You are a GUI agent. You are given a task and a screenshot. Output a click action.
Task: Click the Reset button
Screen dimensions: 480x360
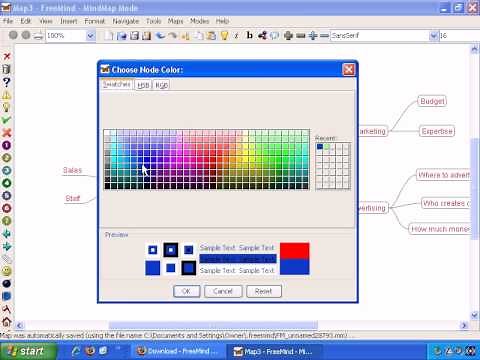tap(264, 291)
